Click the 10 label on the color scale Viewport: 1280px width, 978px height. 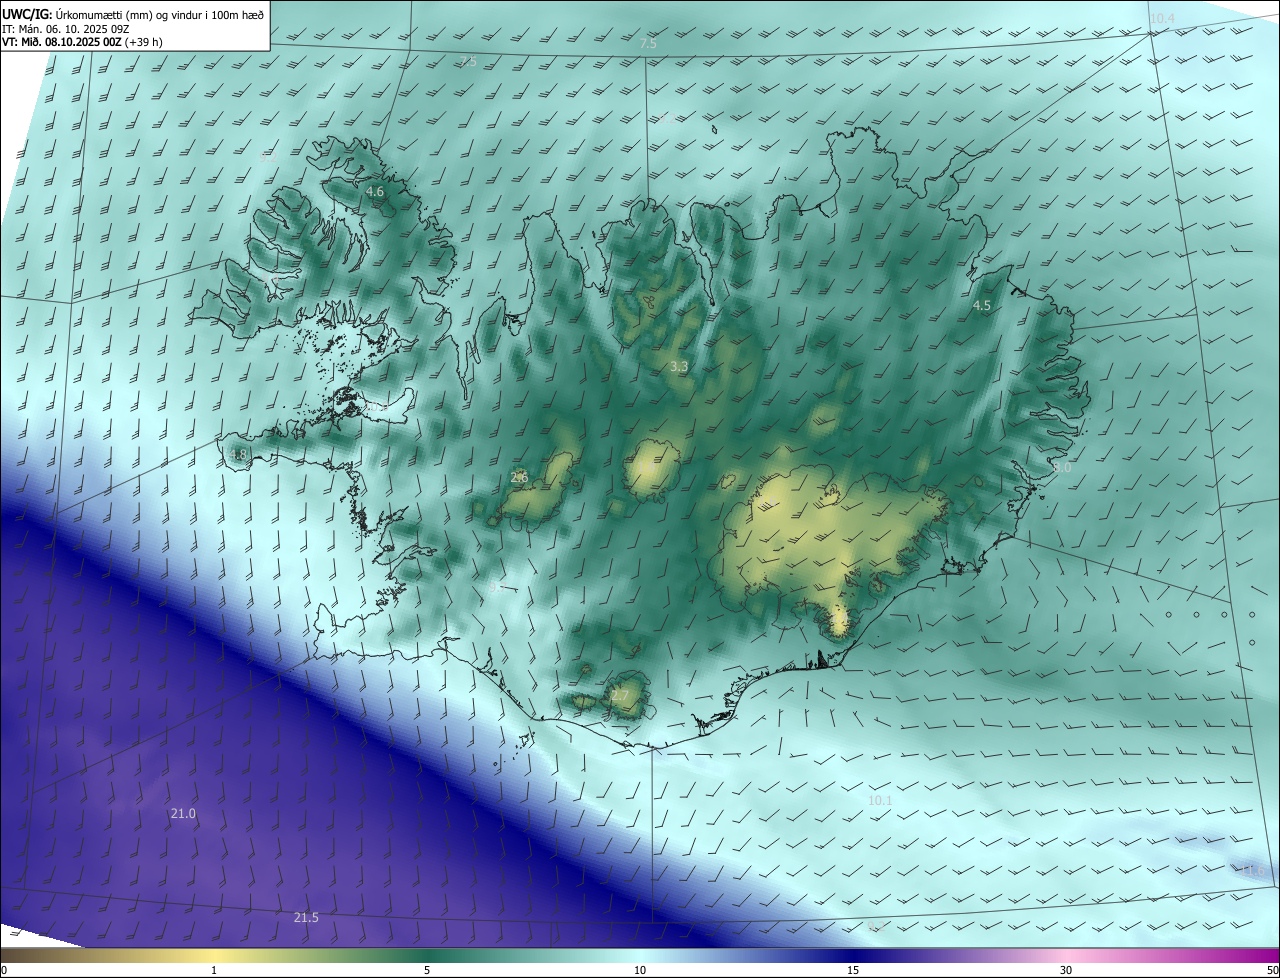pyautogui.click(x=640, y=970)
